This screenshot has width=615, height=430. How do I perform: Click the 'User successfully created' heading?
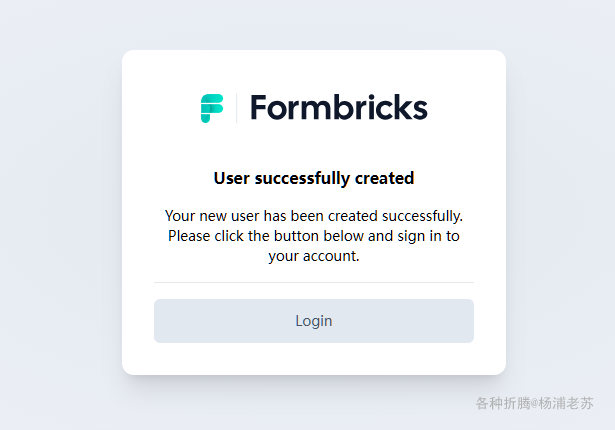tap(313, 179)
